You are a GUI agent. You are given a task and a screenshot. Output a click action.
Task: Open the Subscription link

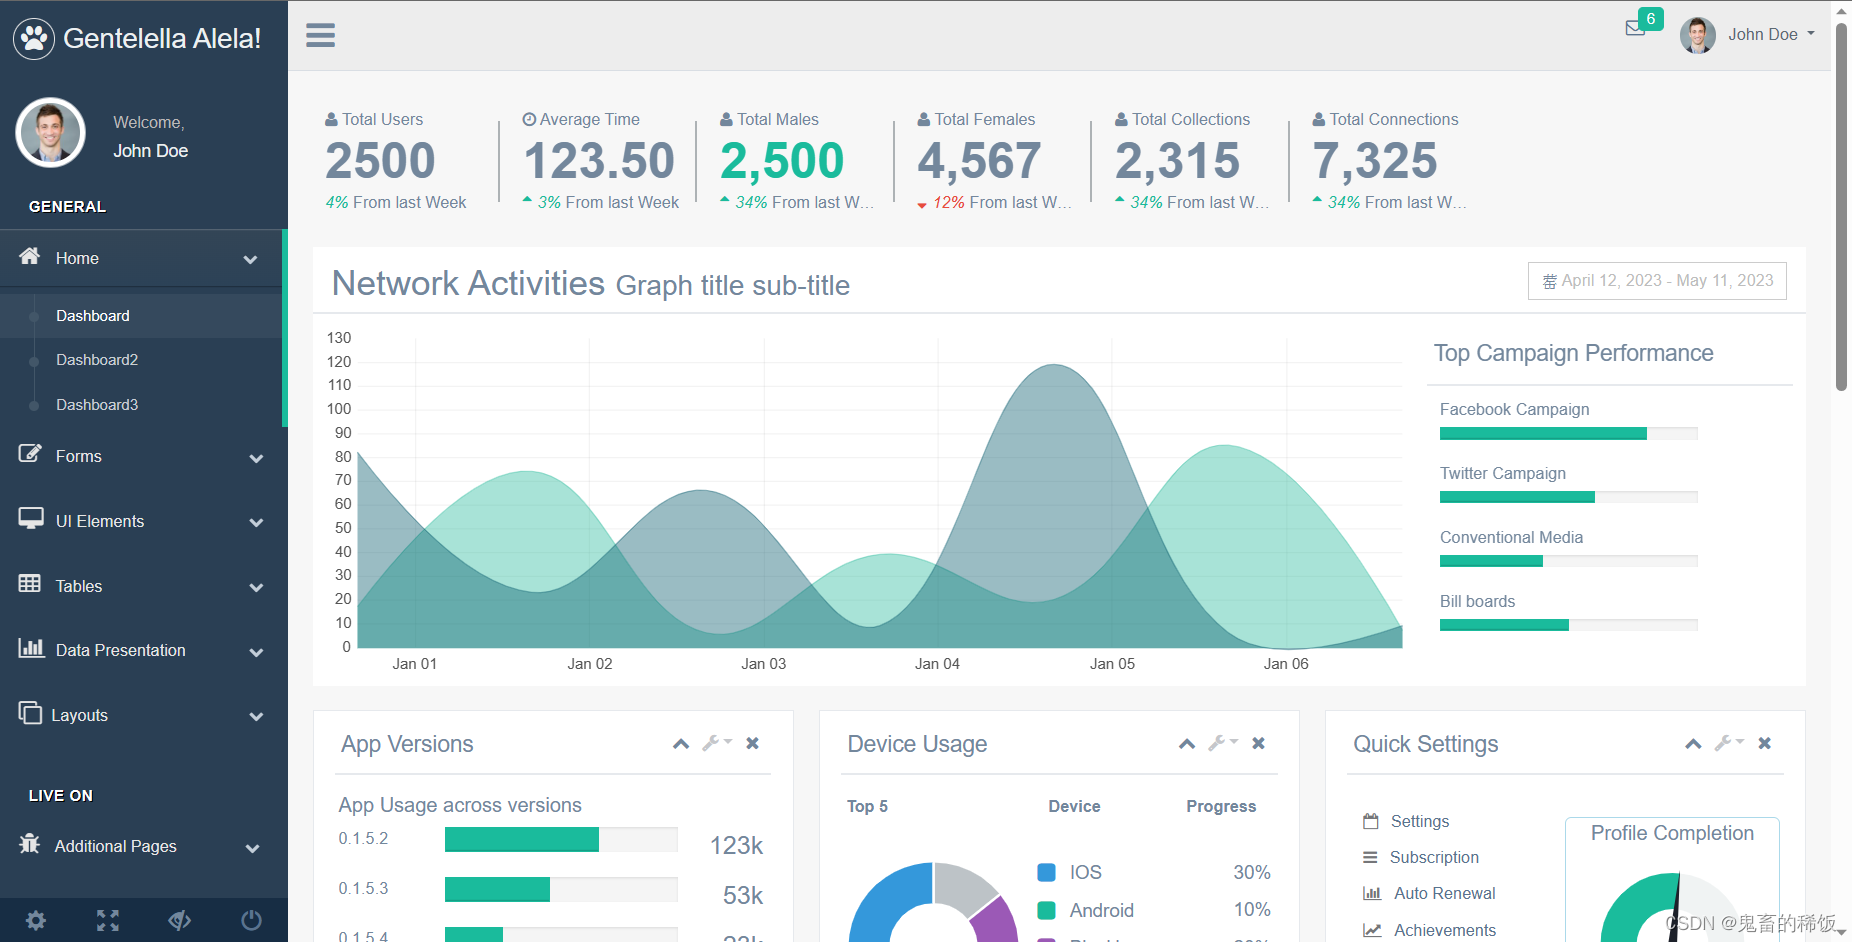click(x=1434, y=857)
